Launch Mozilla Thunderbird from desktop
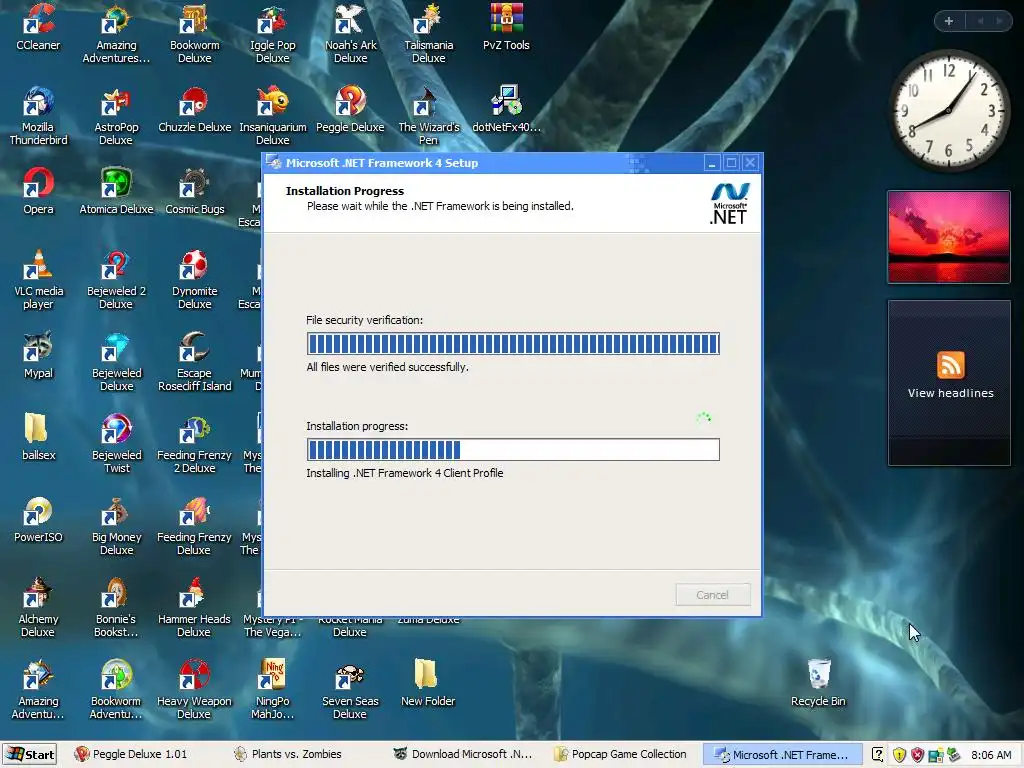 [38, 102]
